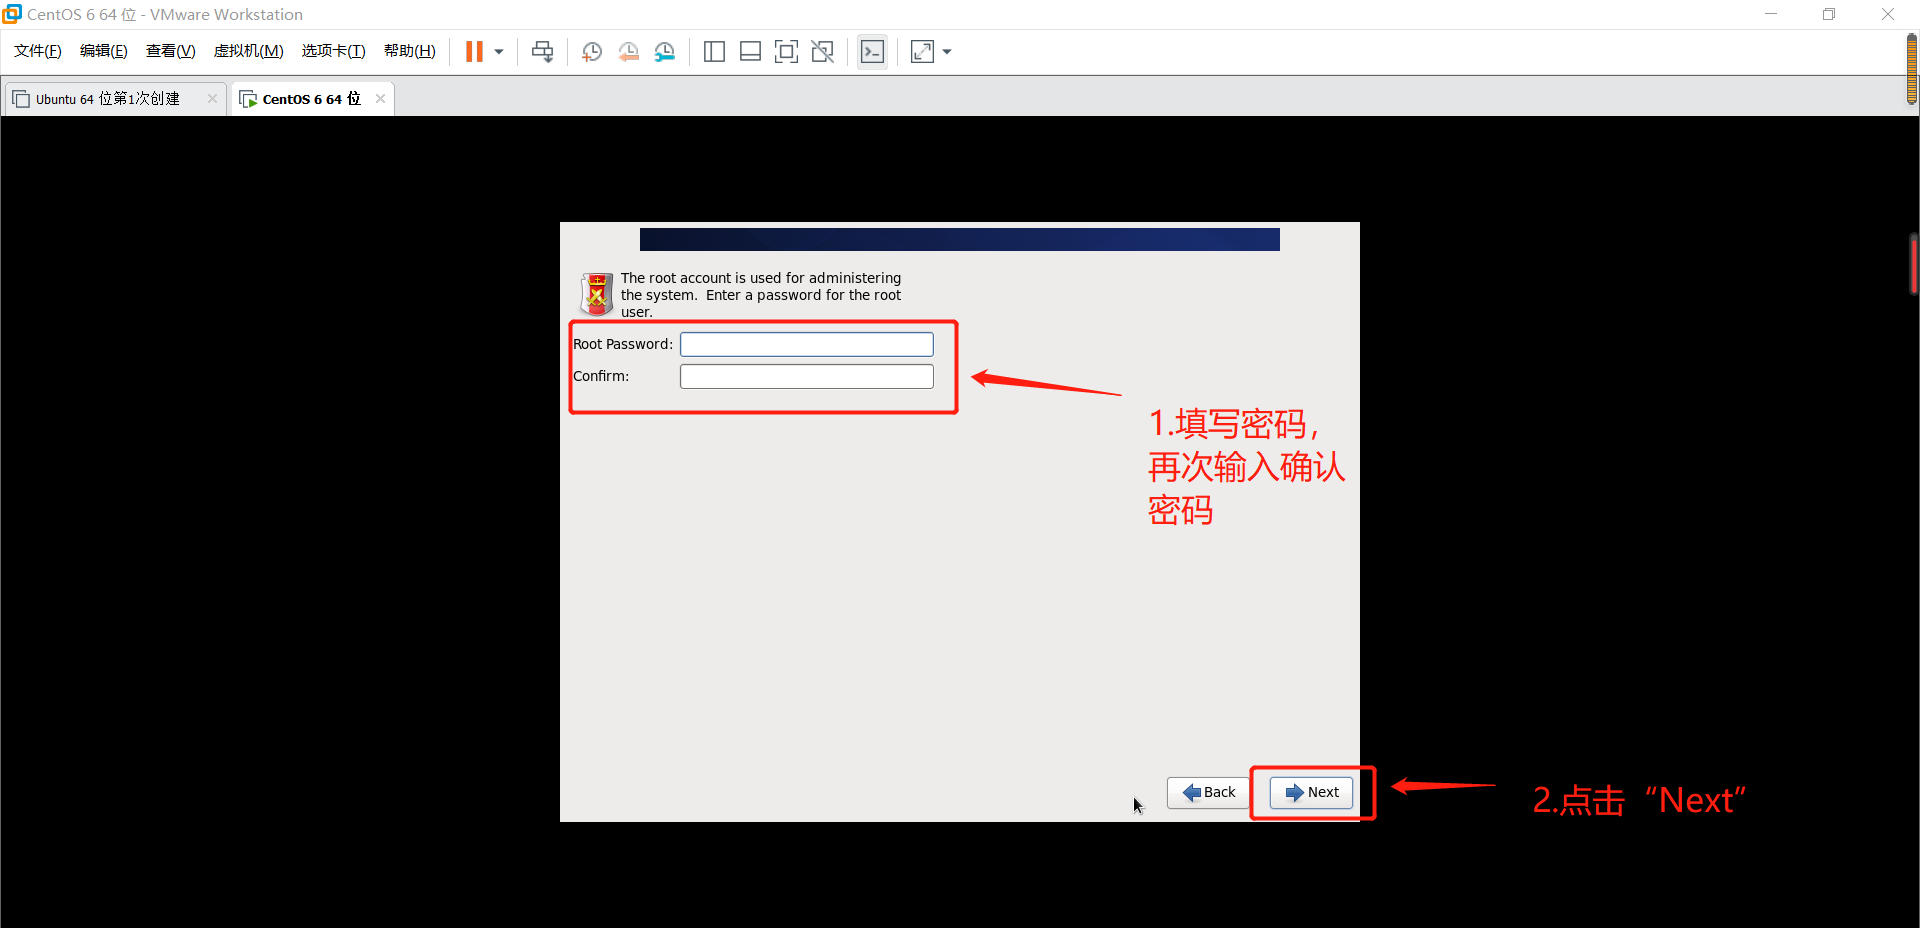Take a snapshot of the VM
Viewport: 1920px width, 928px height.
(x=592, y=52)
